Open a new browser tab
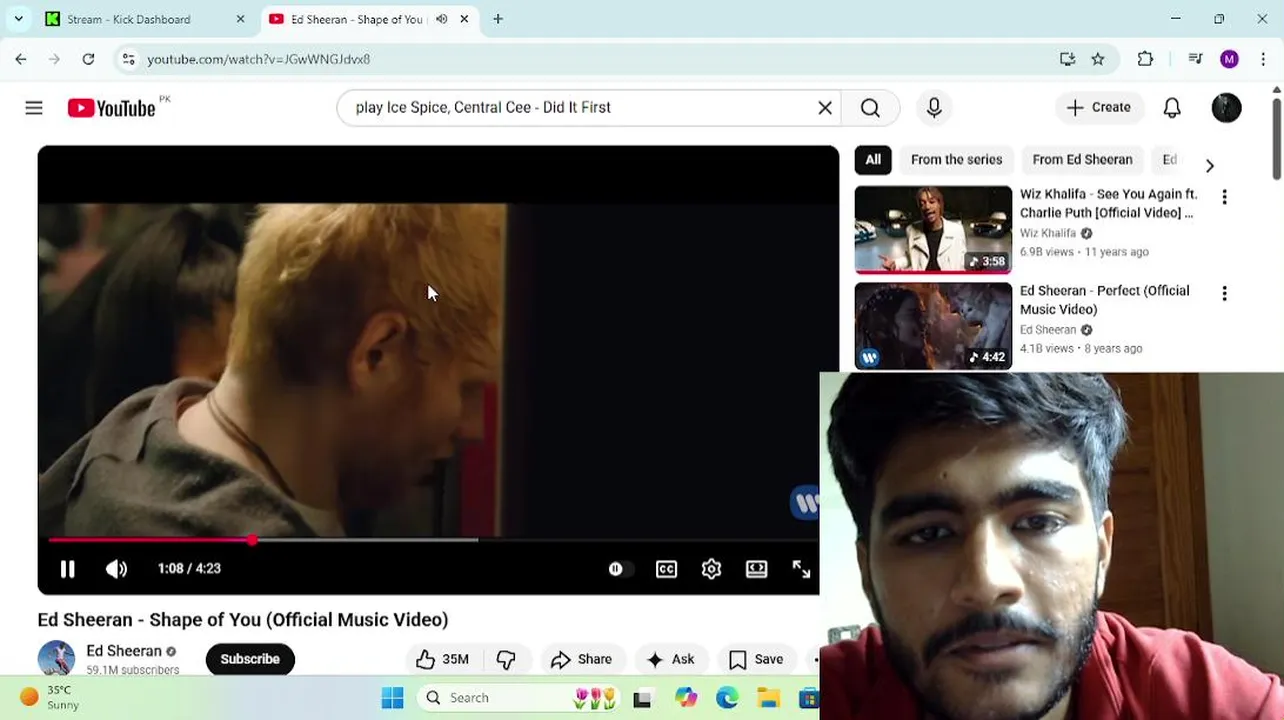 coord(498,19)
